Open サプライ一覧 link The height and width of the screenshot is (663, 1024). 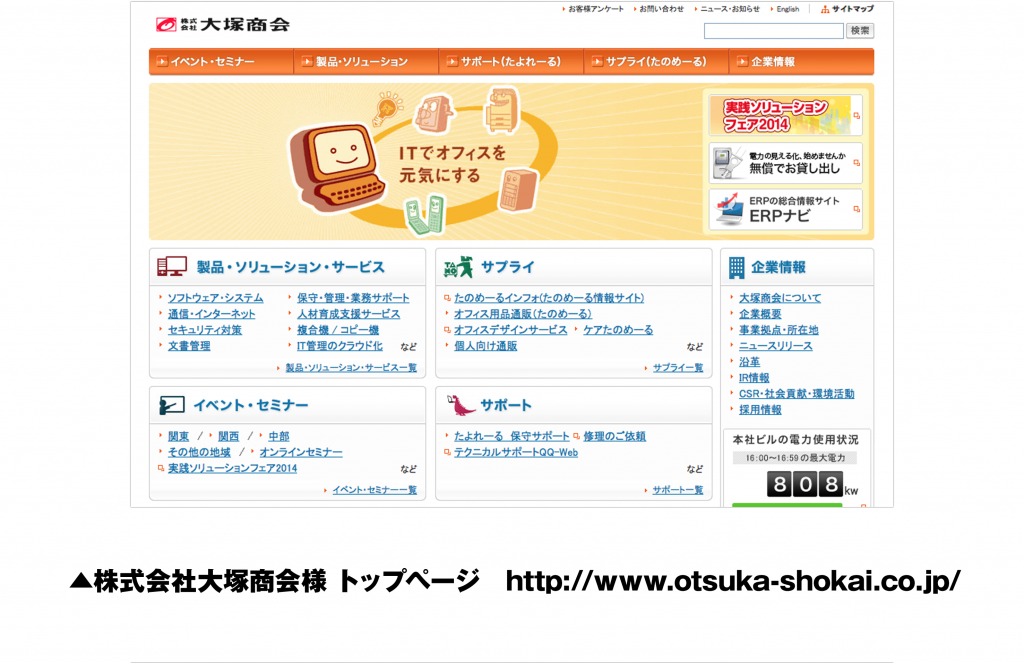(x=678, y=368)
